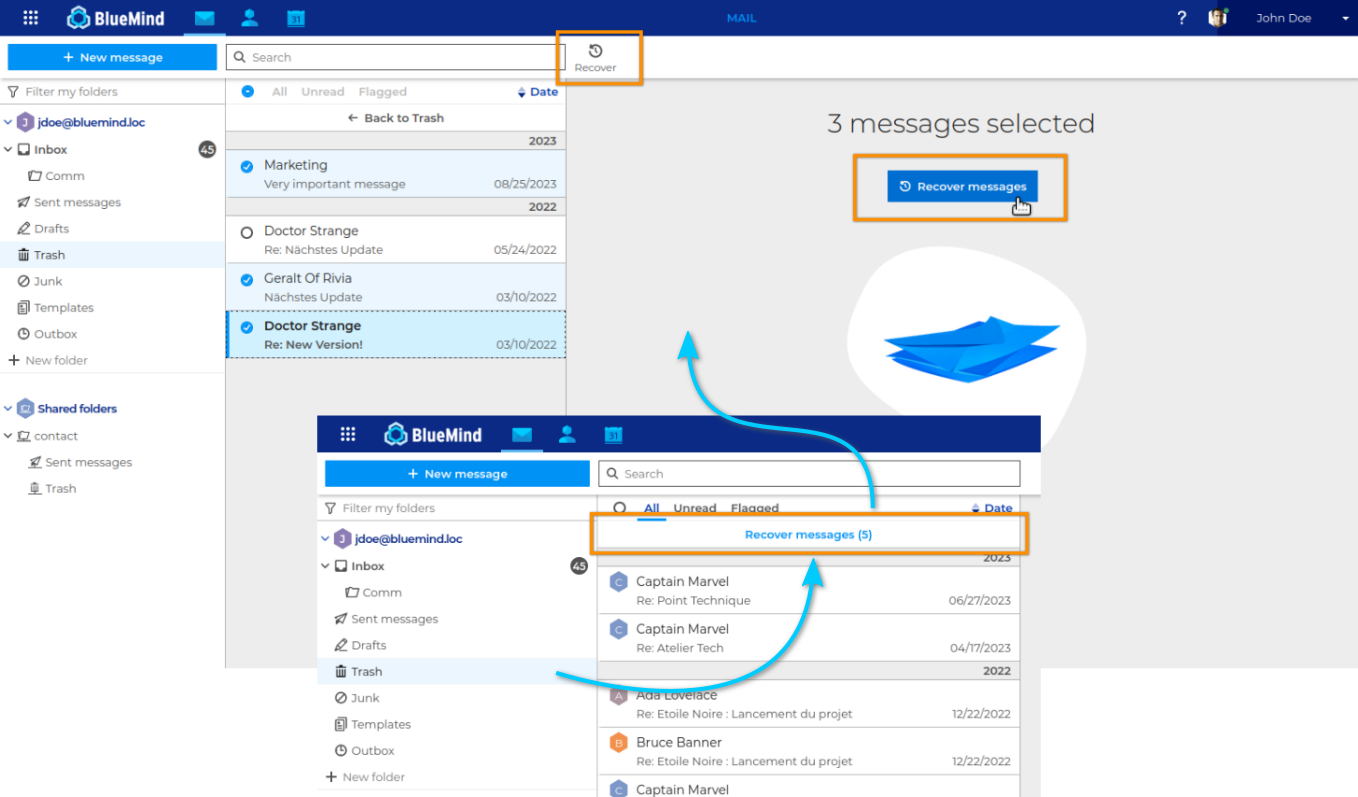Viewport: 1358px width, 797px height.
Task: Open the Outbox folder
Action: tap(55, 334)
